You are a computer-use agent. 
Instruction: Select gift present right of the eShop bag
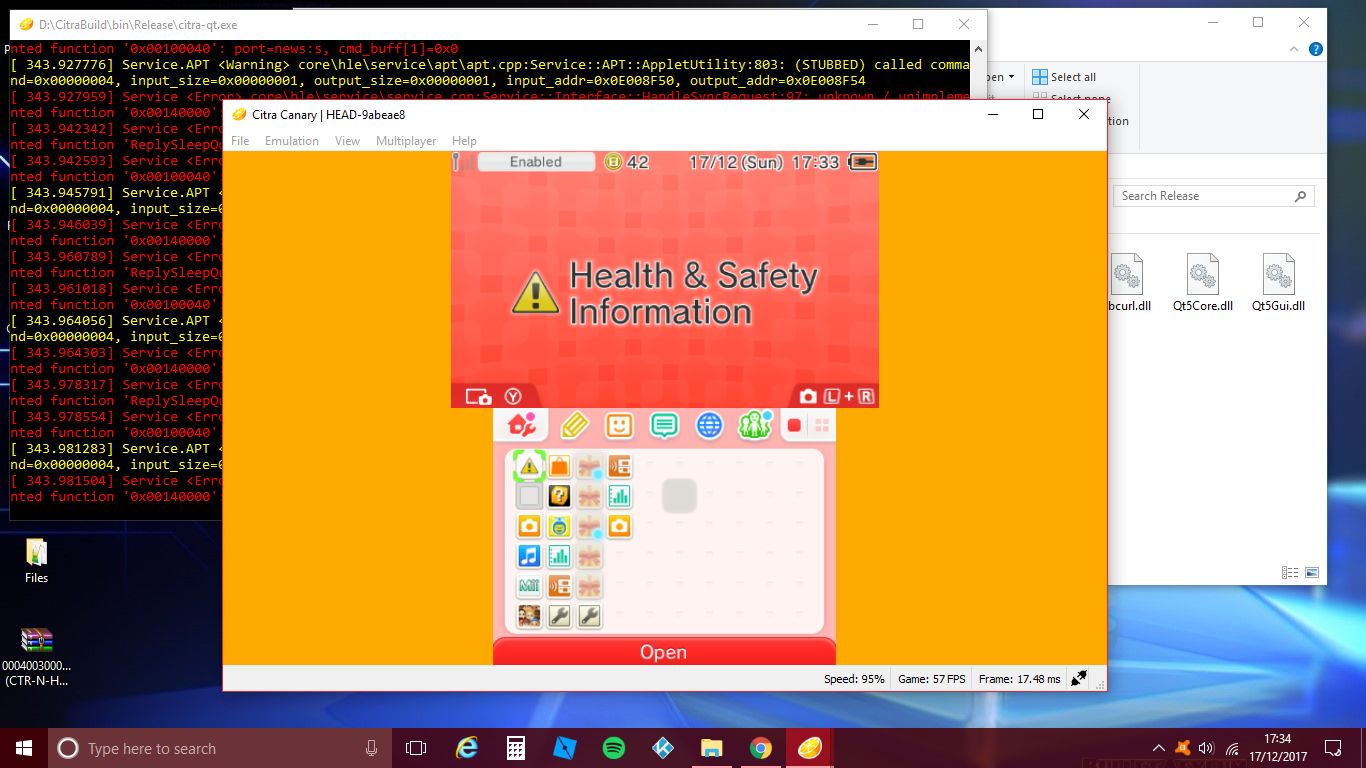(589, 465)
